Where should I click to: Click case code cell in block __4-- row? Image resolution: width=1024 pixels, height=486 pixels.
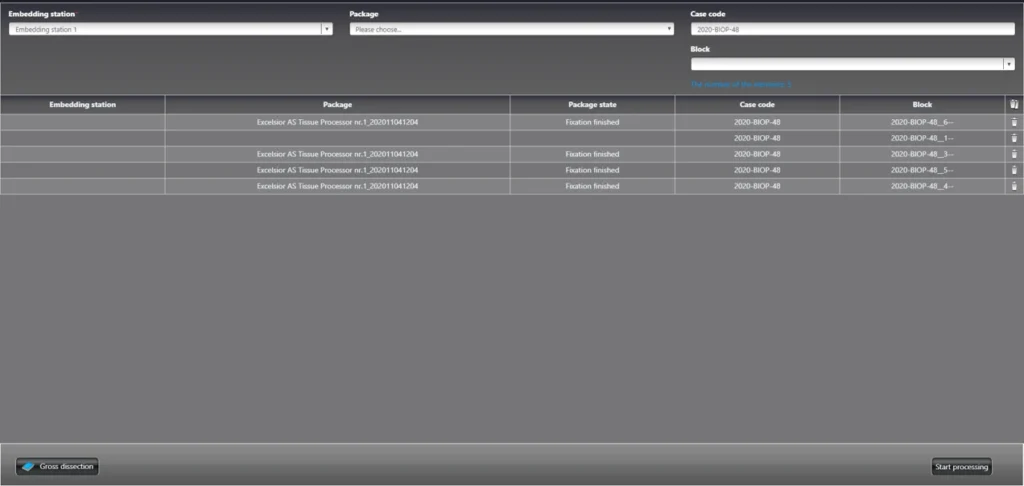pyautogui.click(x=757, y=186)
